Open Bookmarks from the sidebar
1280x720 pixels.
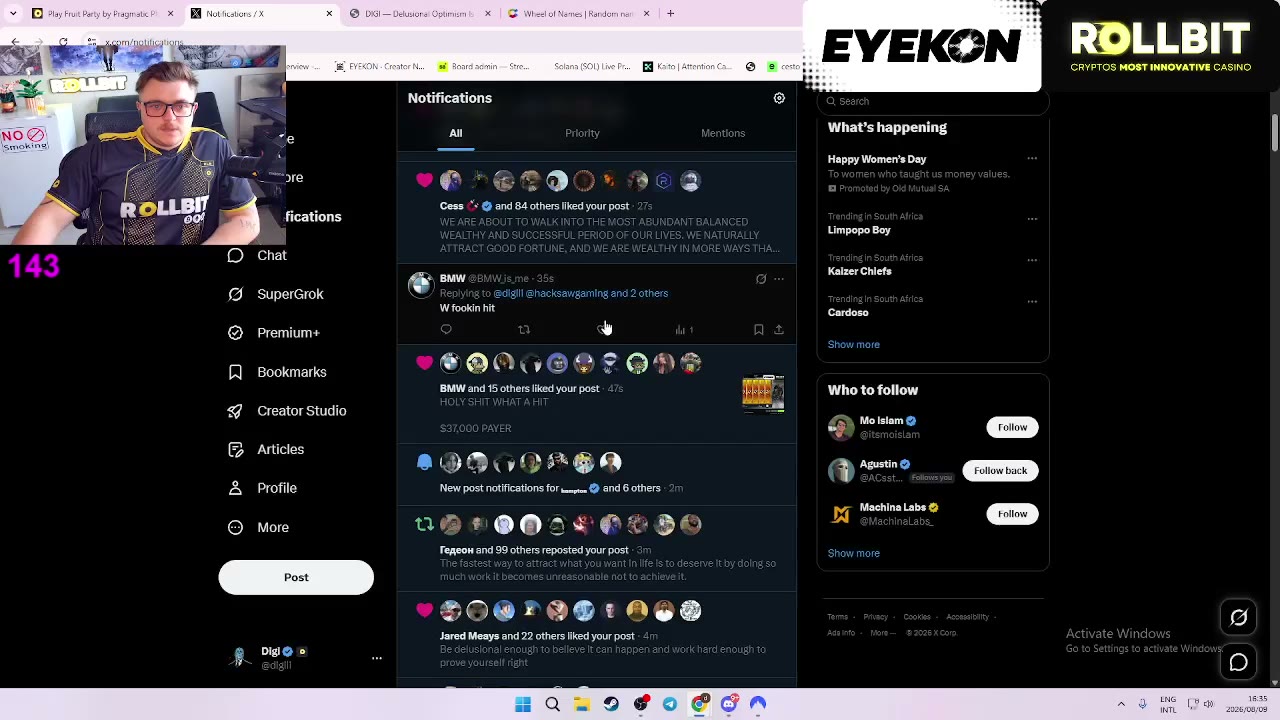point(277,372)
